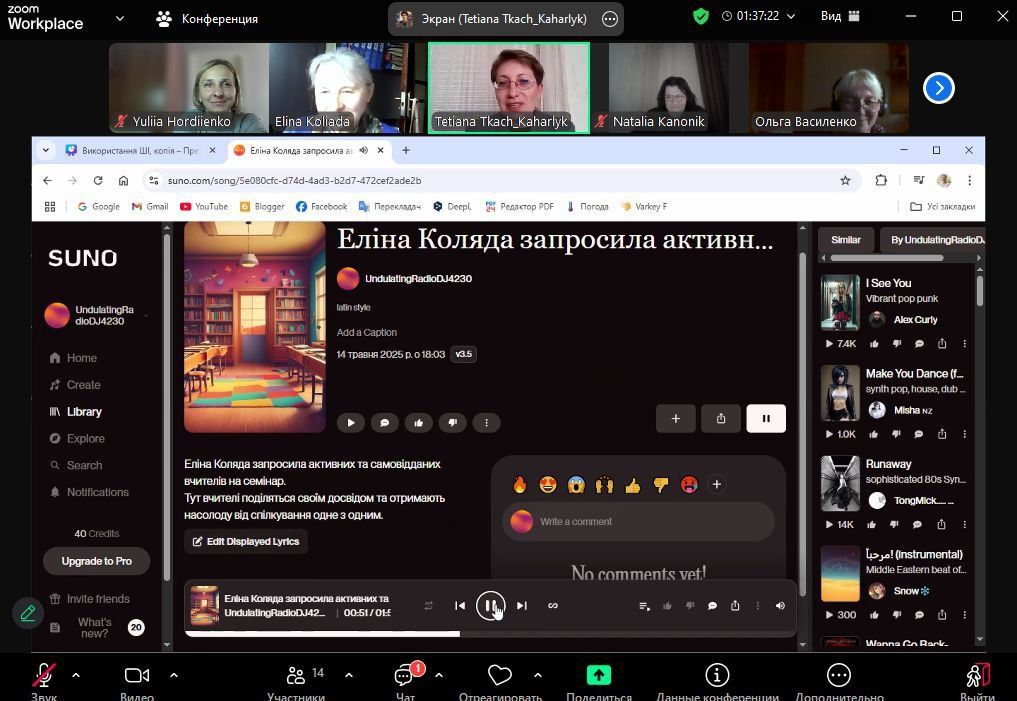
Task: Expand the meeting timer 01:37:22 dropdown
Action: [791, 16]
